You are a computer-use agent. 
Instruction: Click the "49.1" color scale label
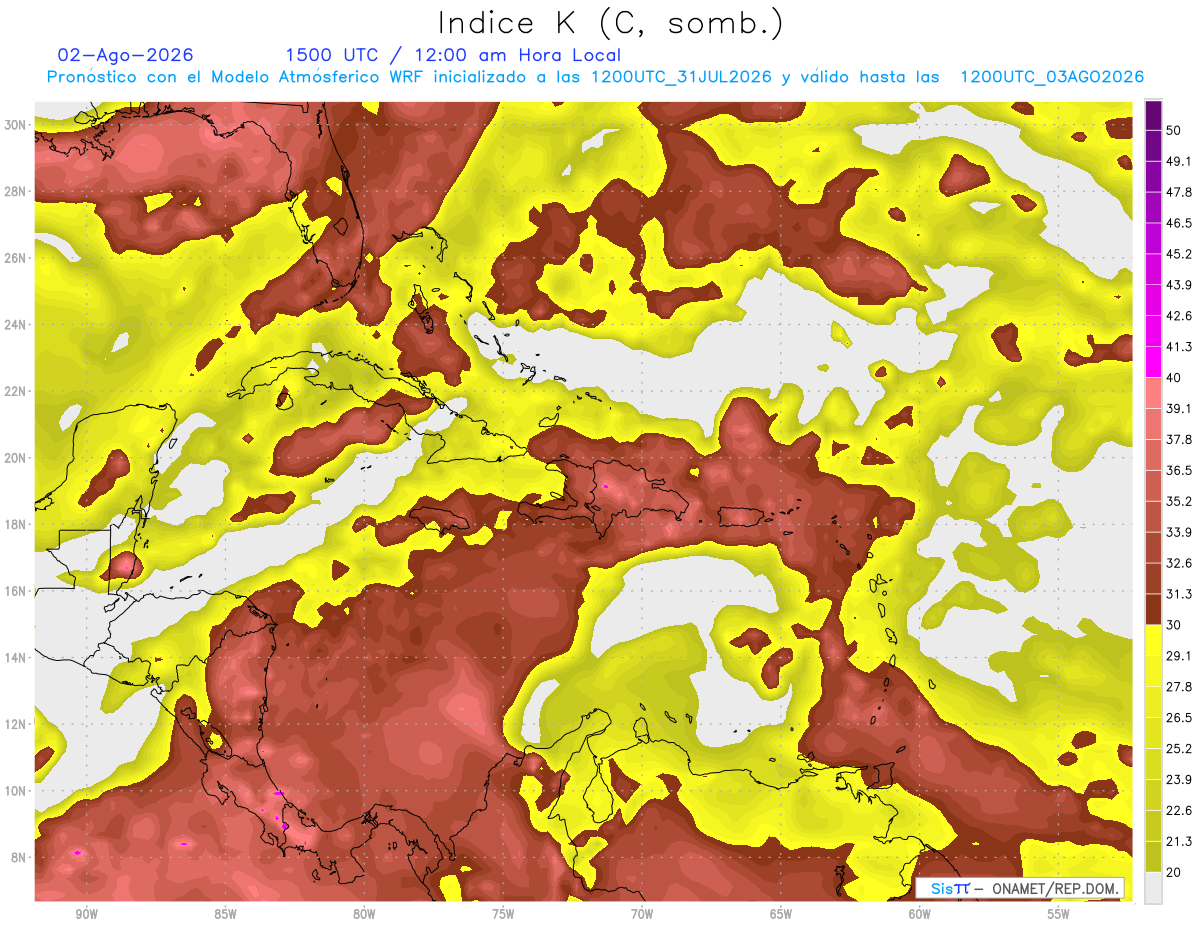tap(1179, 161)
